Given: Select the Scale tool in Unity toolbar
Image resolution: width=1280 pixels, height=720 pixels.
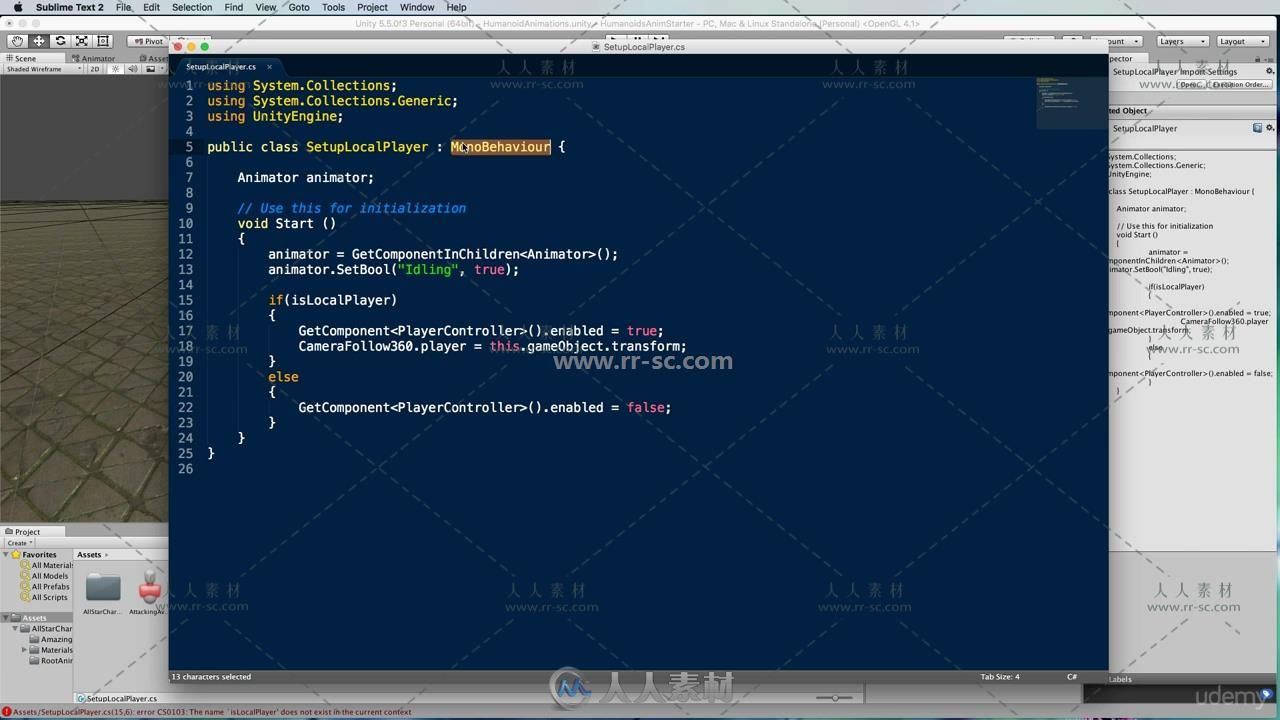Looking at the screenshot, I should click(x=81, y=41).
